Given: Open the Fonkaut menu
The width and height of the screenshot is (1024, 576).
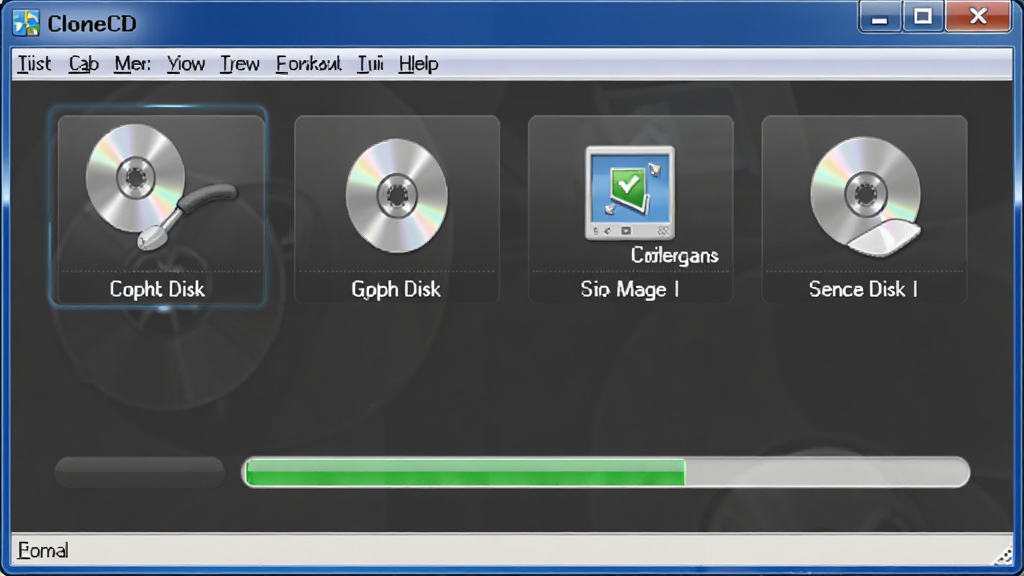Looking at the screenshot, I should 308,64.
